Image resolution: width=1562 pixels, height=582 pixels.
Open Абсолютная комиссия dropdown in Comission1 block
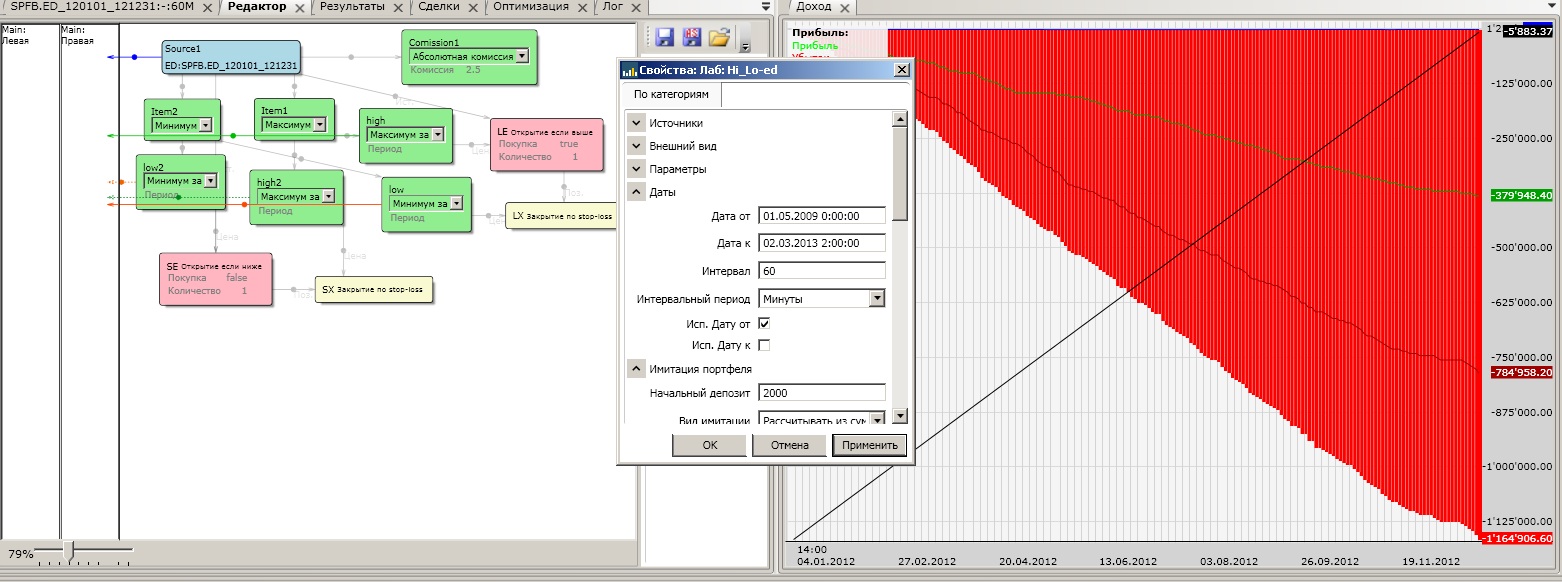[x=522, y=57]
